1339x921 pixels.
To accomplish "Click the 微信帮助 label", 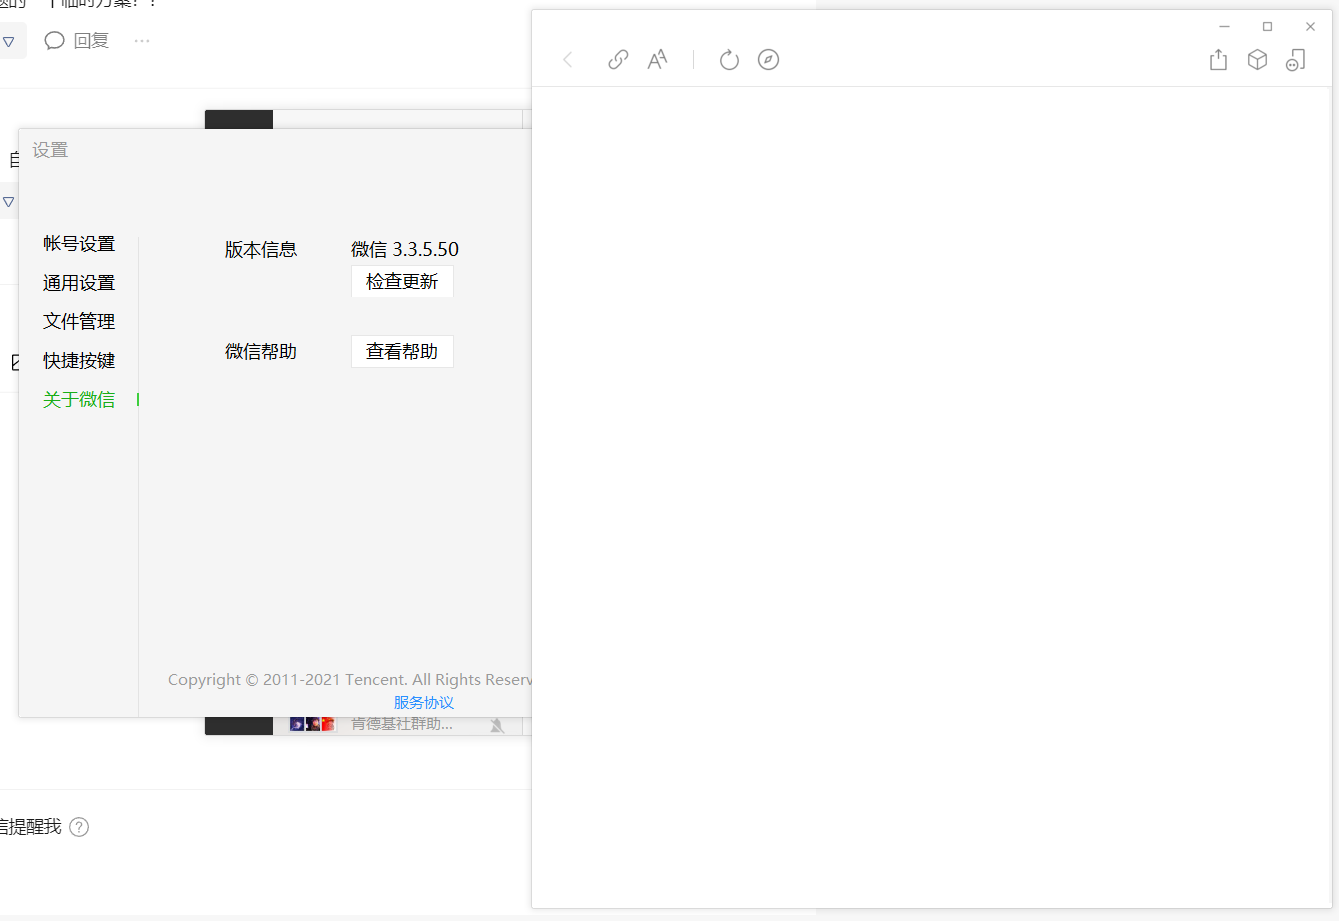I will pyautogui.click(x=261, y=352).
